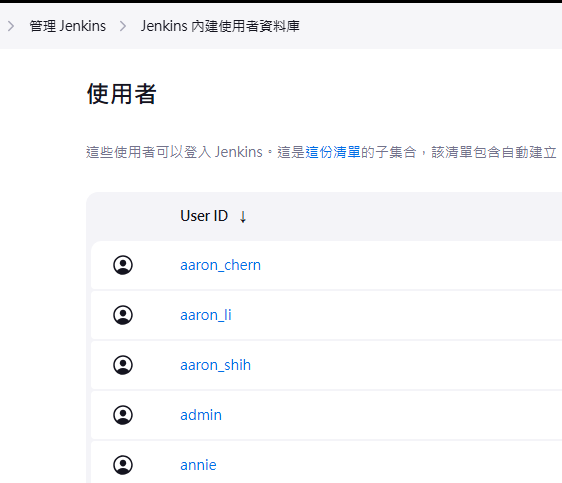
Task: Click the avatar icon for aaron_chern
Action: (123, 265)
